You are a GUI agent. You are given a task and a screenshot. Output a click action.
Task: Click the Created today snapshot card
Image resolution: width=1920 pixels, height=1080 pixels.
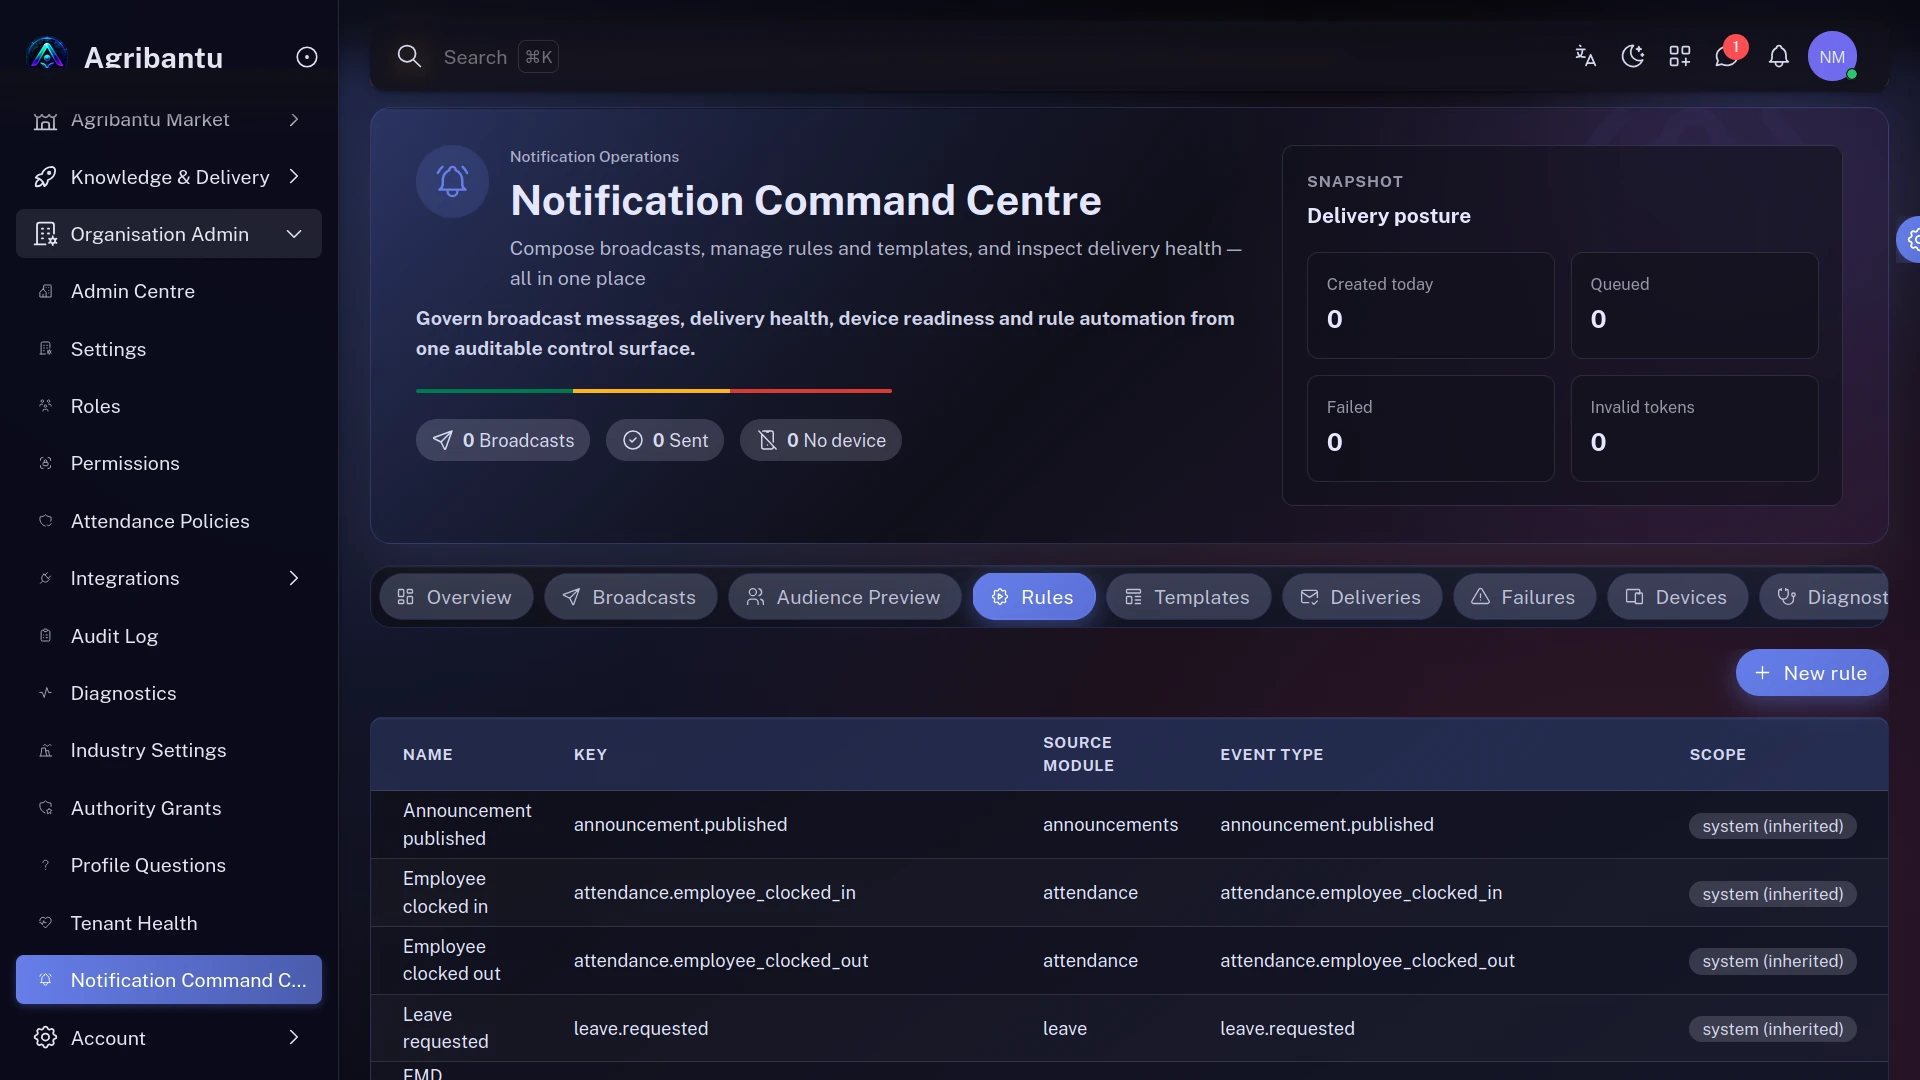click(x=1430, y=305)
